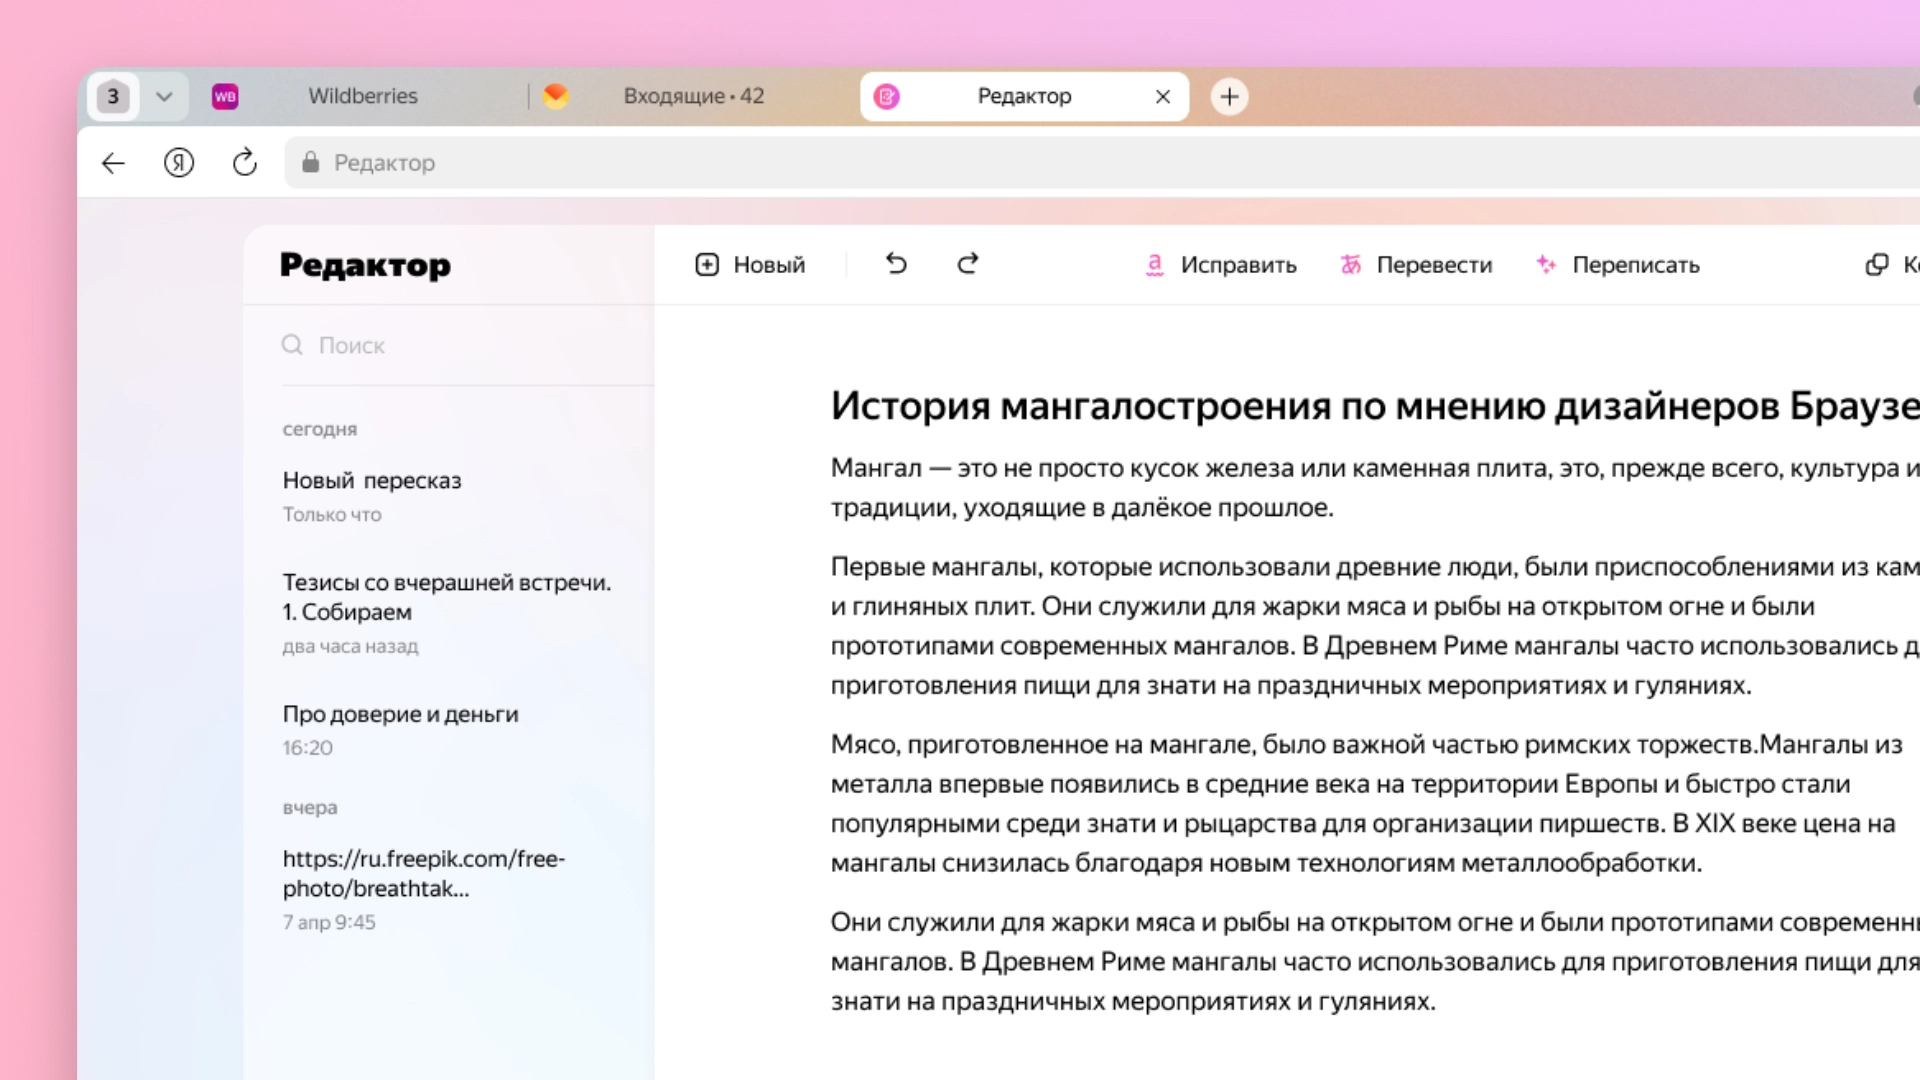Viewport: 1920px width, 1080px height.
Task: Select the Новый пересказ document
Action: coord(371,480)
